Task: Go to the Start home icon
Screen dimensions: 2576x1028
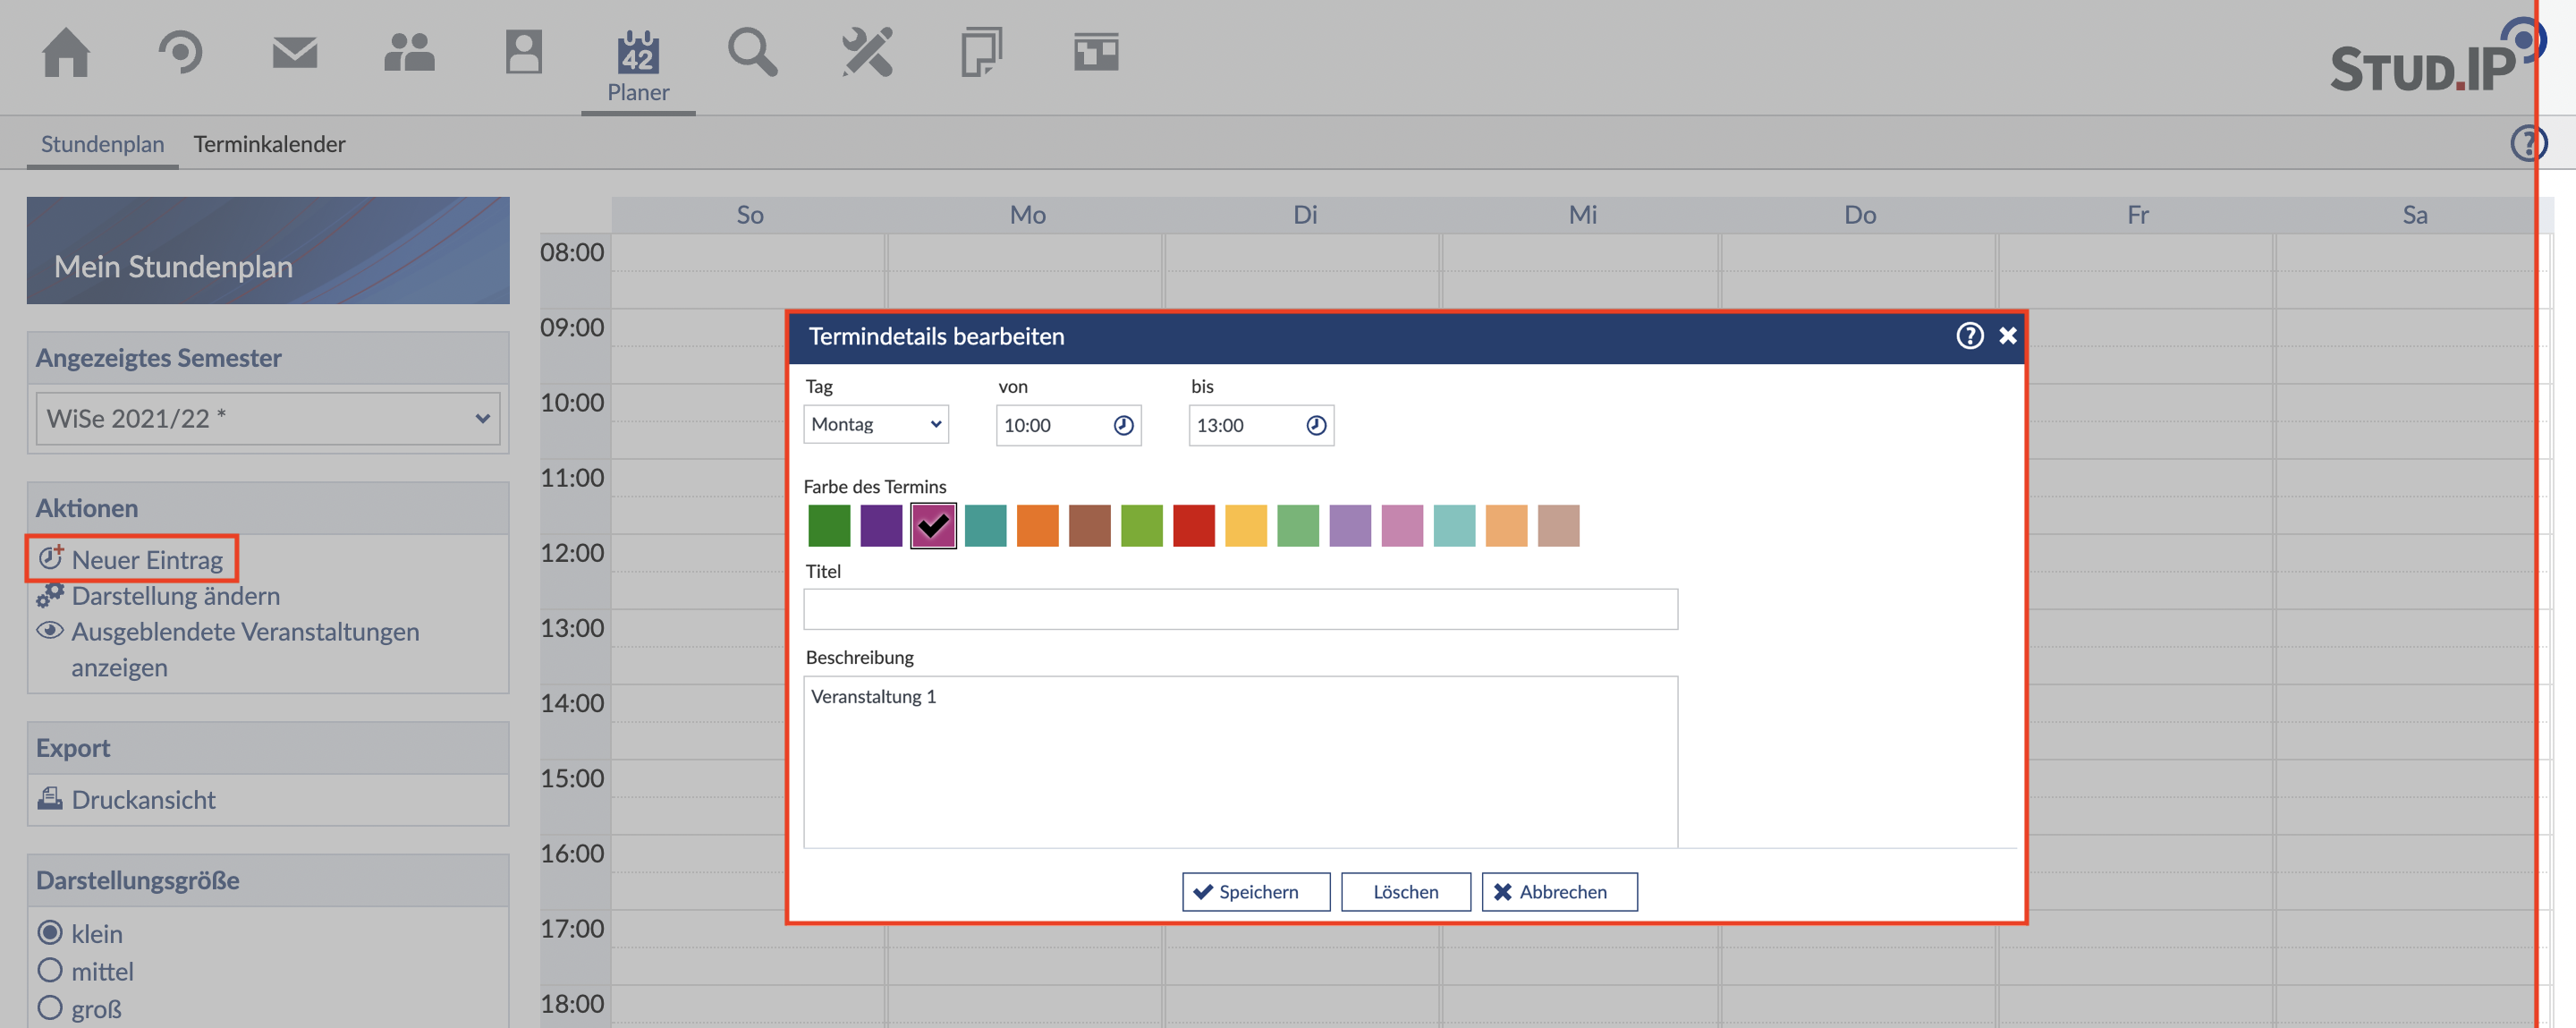Action: (x=66, y=52)
